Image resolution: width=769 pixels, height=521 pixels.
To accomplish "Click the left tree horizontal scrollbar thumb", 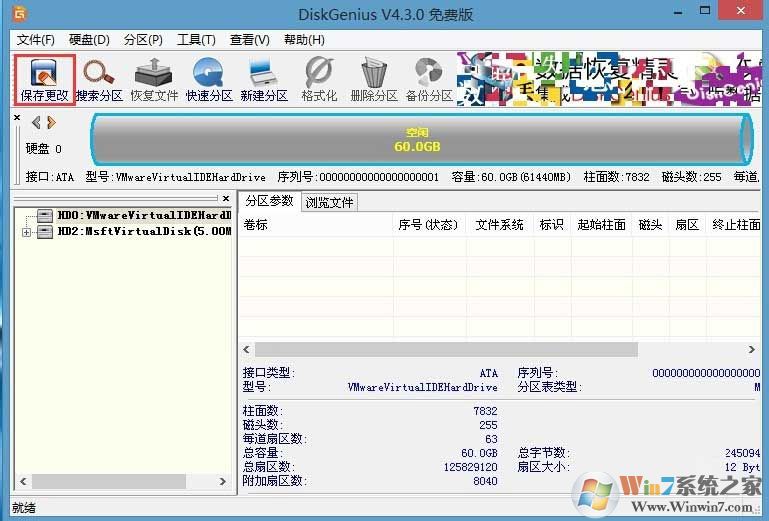I will (x=109, y=481).
